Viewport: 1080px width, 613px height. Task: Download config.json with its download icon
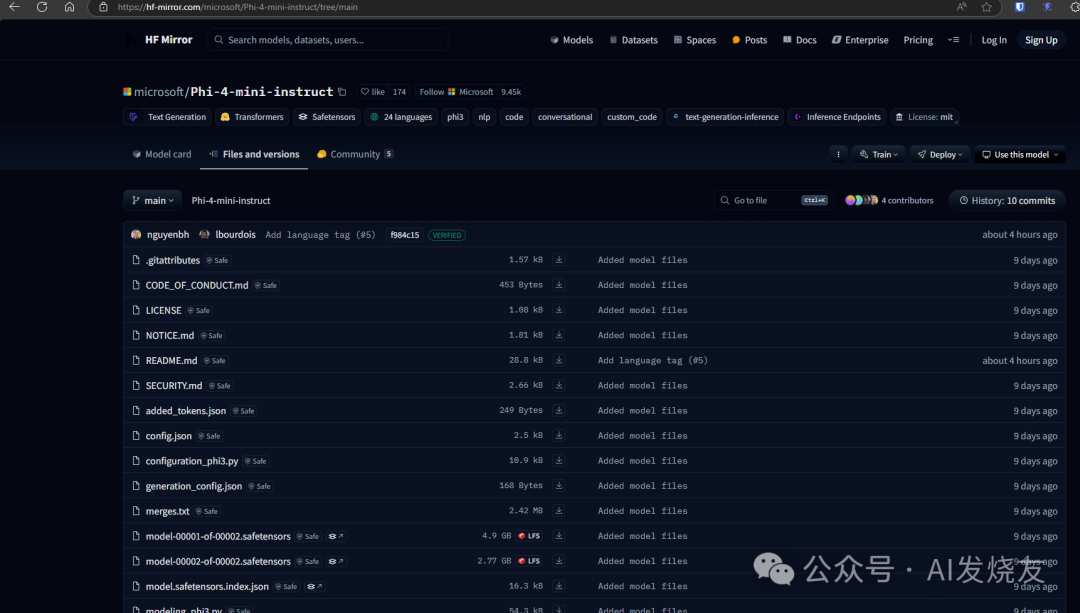[x=559, y=435]
